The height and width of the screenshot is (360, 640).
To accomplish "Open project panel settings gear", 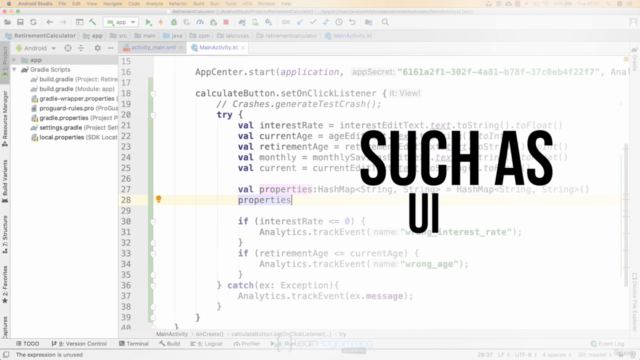I will pyautogui.click(x=97, y=48).
